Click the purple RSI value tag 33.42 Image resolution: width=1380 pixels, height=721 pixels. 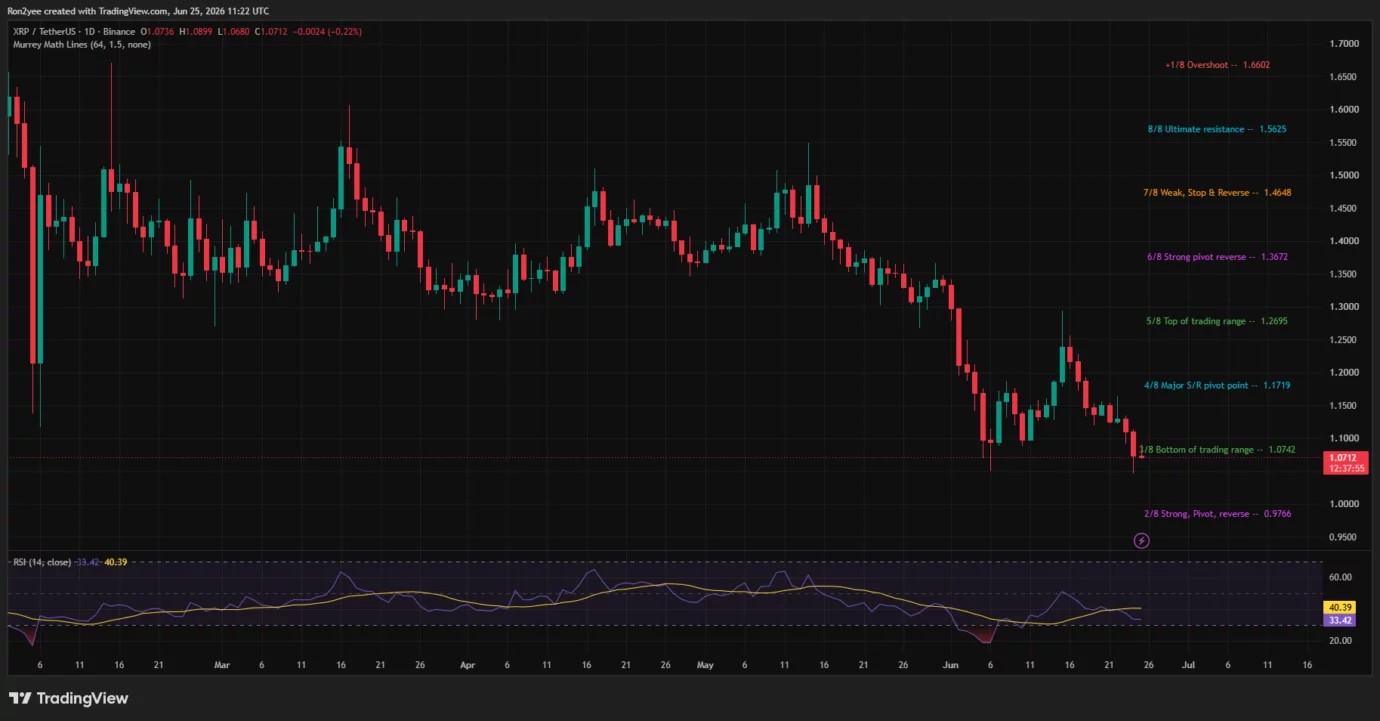pyautogui.click(x=1338, y=620)
